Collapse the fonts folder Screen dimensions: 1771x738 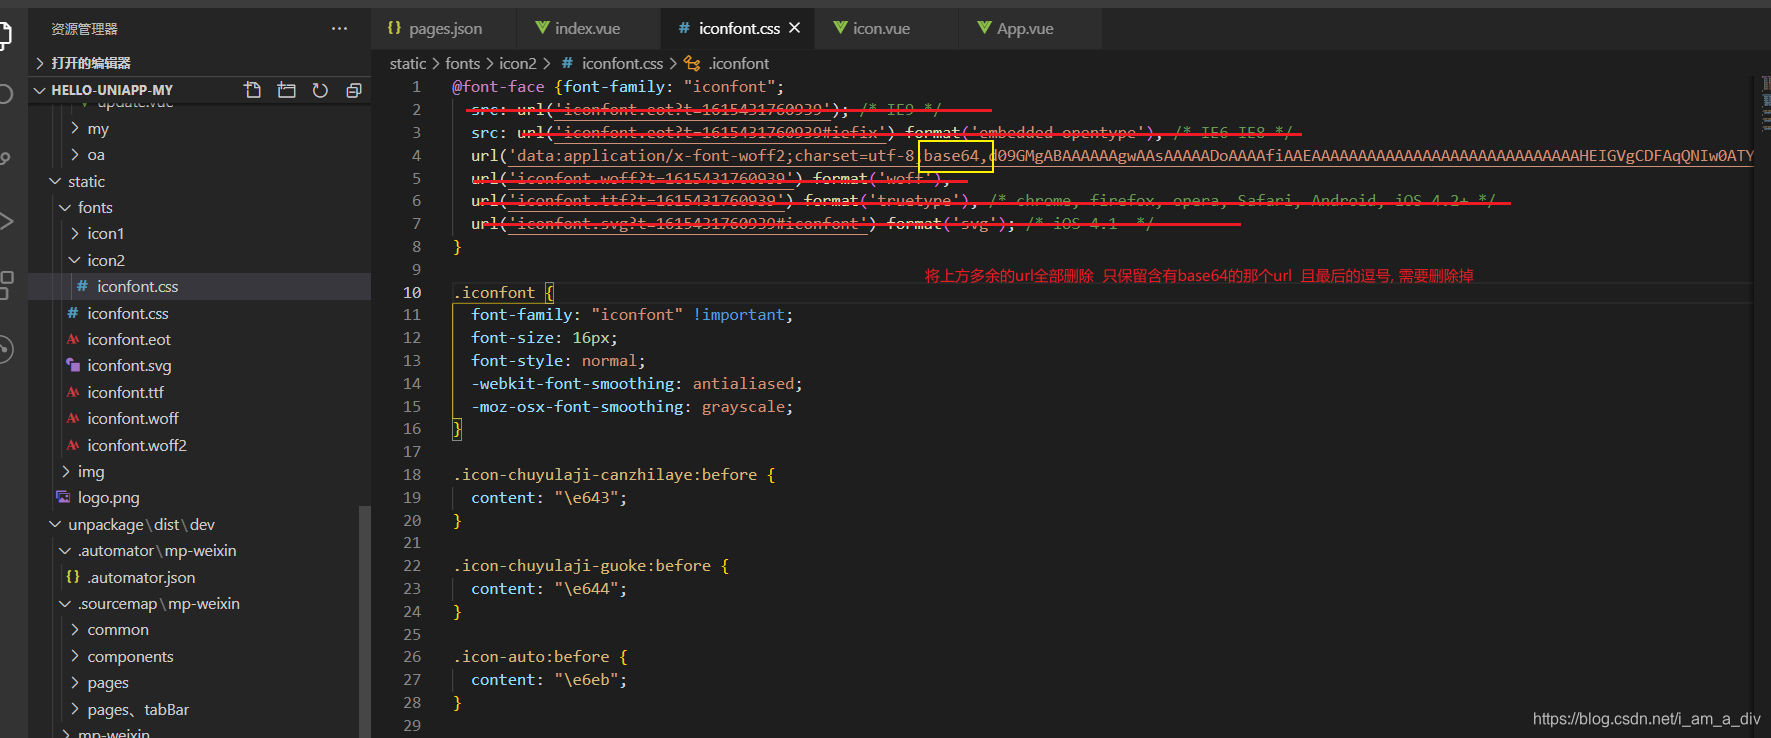point(199,207)
